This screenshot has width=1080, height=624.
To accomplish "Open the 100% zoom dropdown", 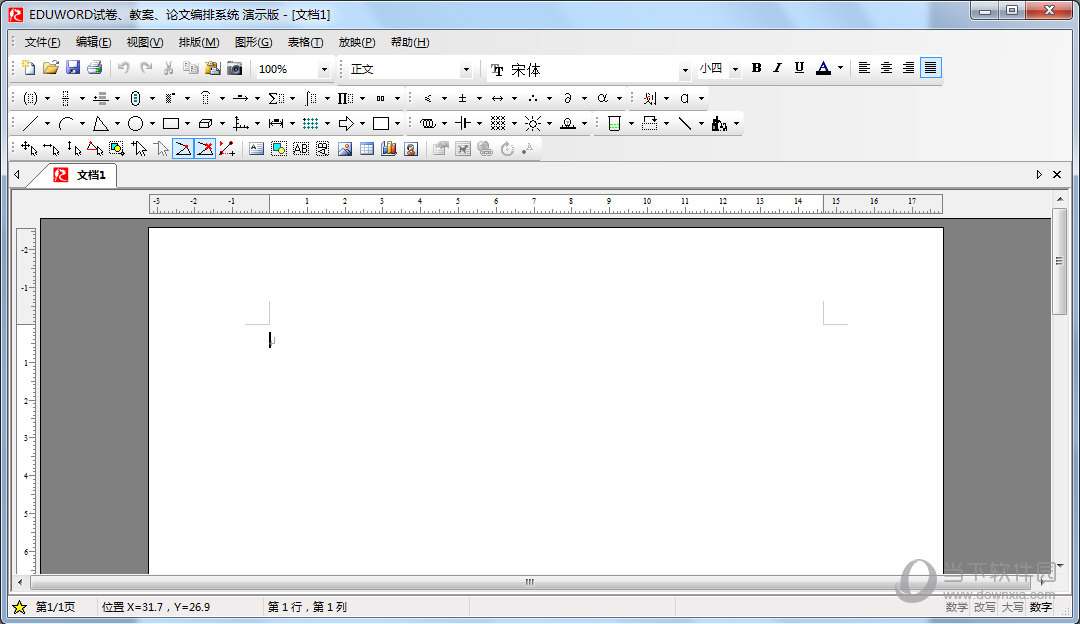I will coord(323,70).
